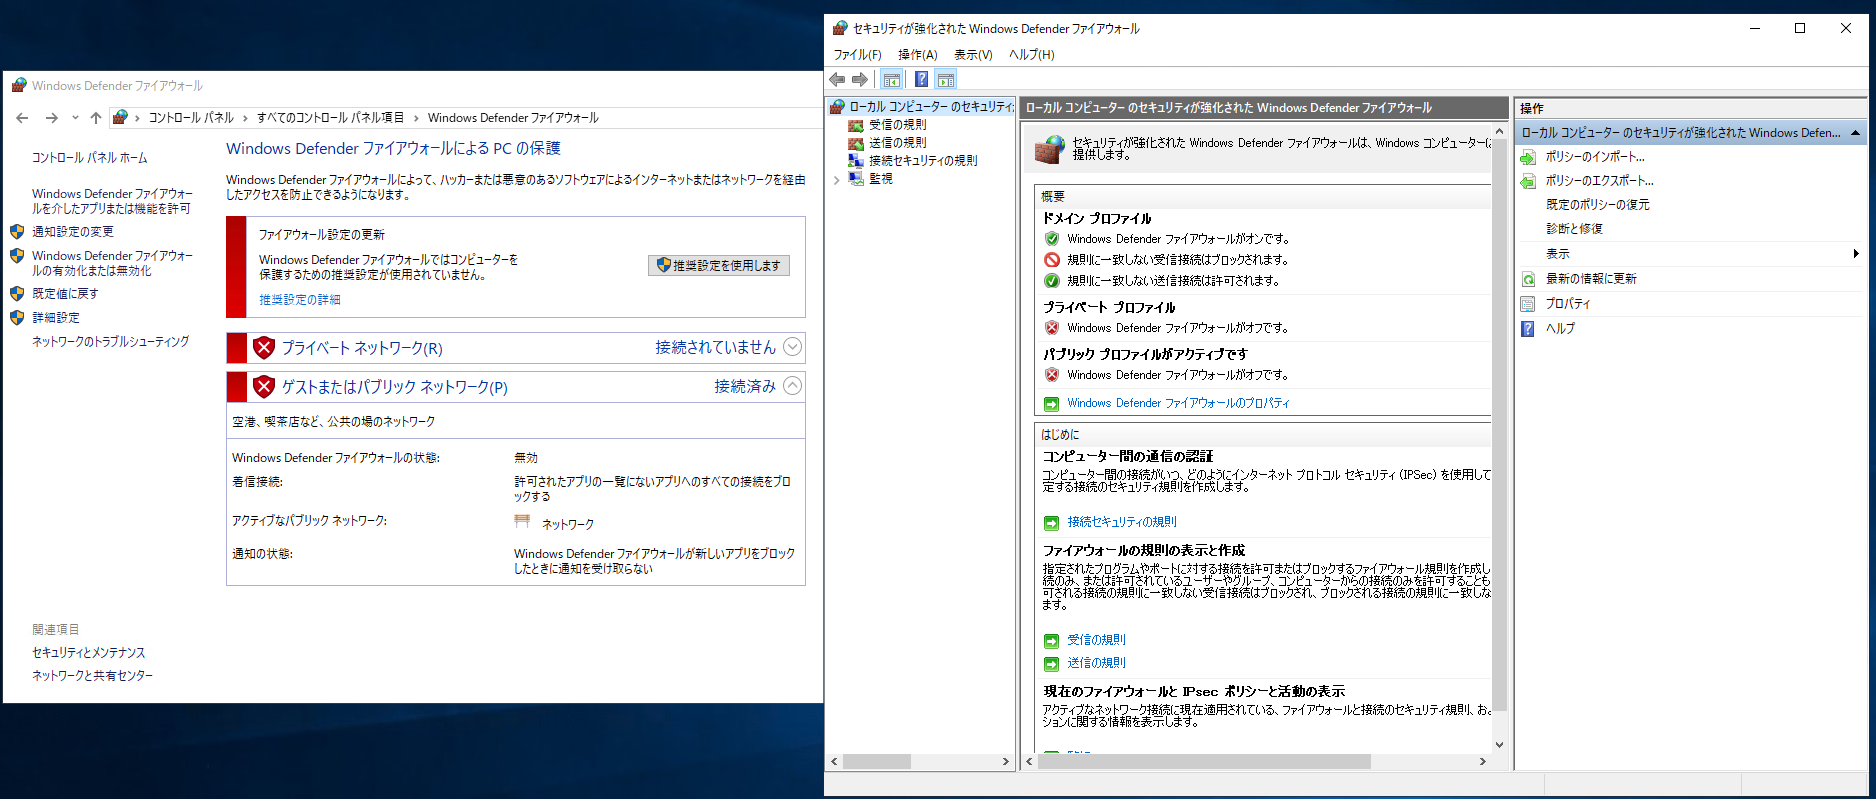1876x799 pixels.
Task: Click the back arrow in Control Panel window
Action: [23, 118]
